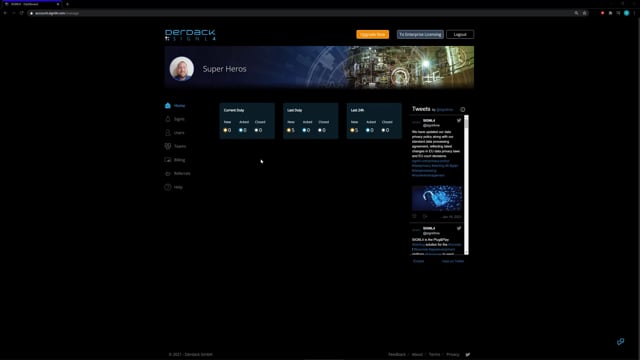Click the @signl4 handle next to Tweets
This screenshot has height=360, width=640.
(444, 110)
